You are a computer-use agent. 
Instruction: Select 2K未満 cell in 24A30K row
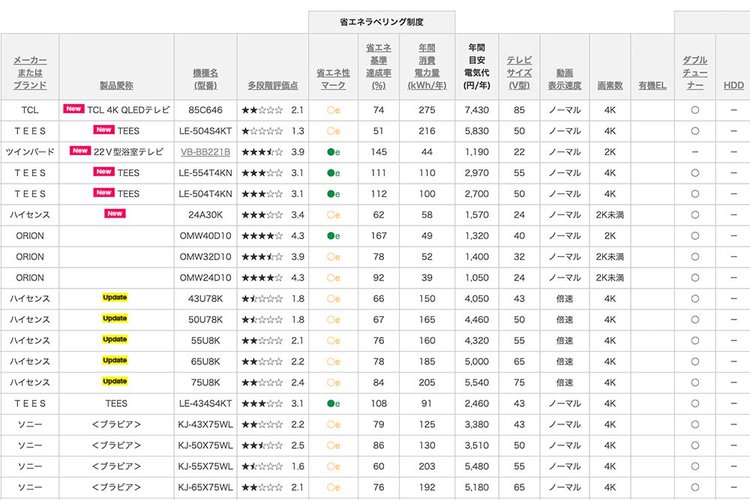pos(610,215)
